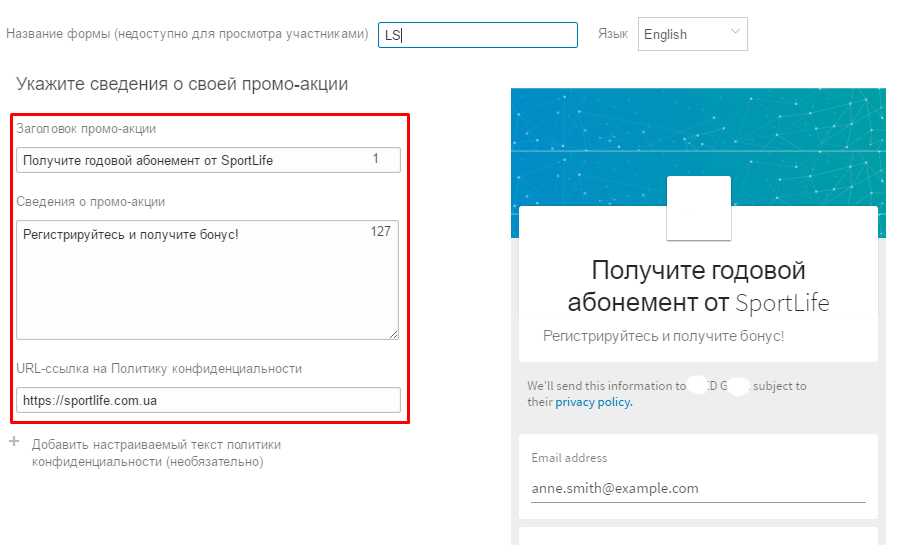The image size is (908, 545).
Task: Click 'Добавить настраиваемый текст политики конфиденциальности' link
Action: point(156,453)
